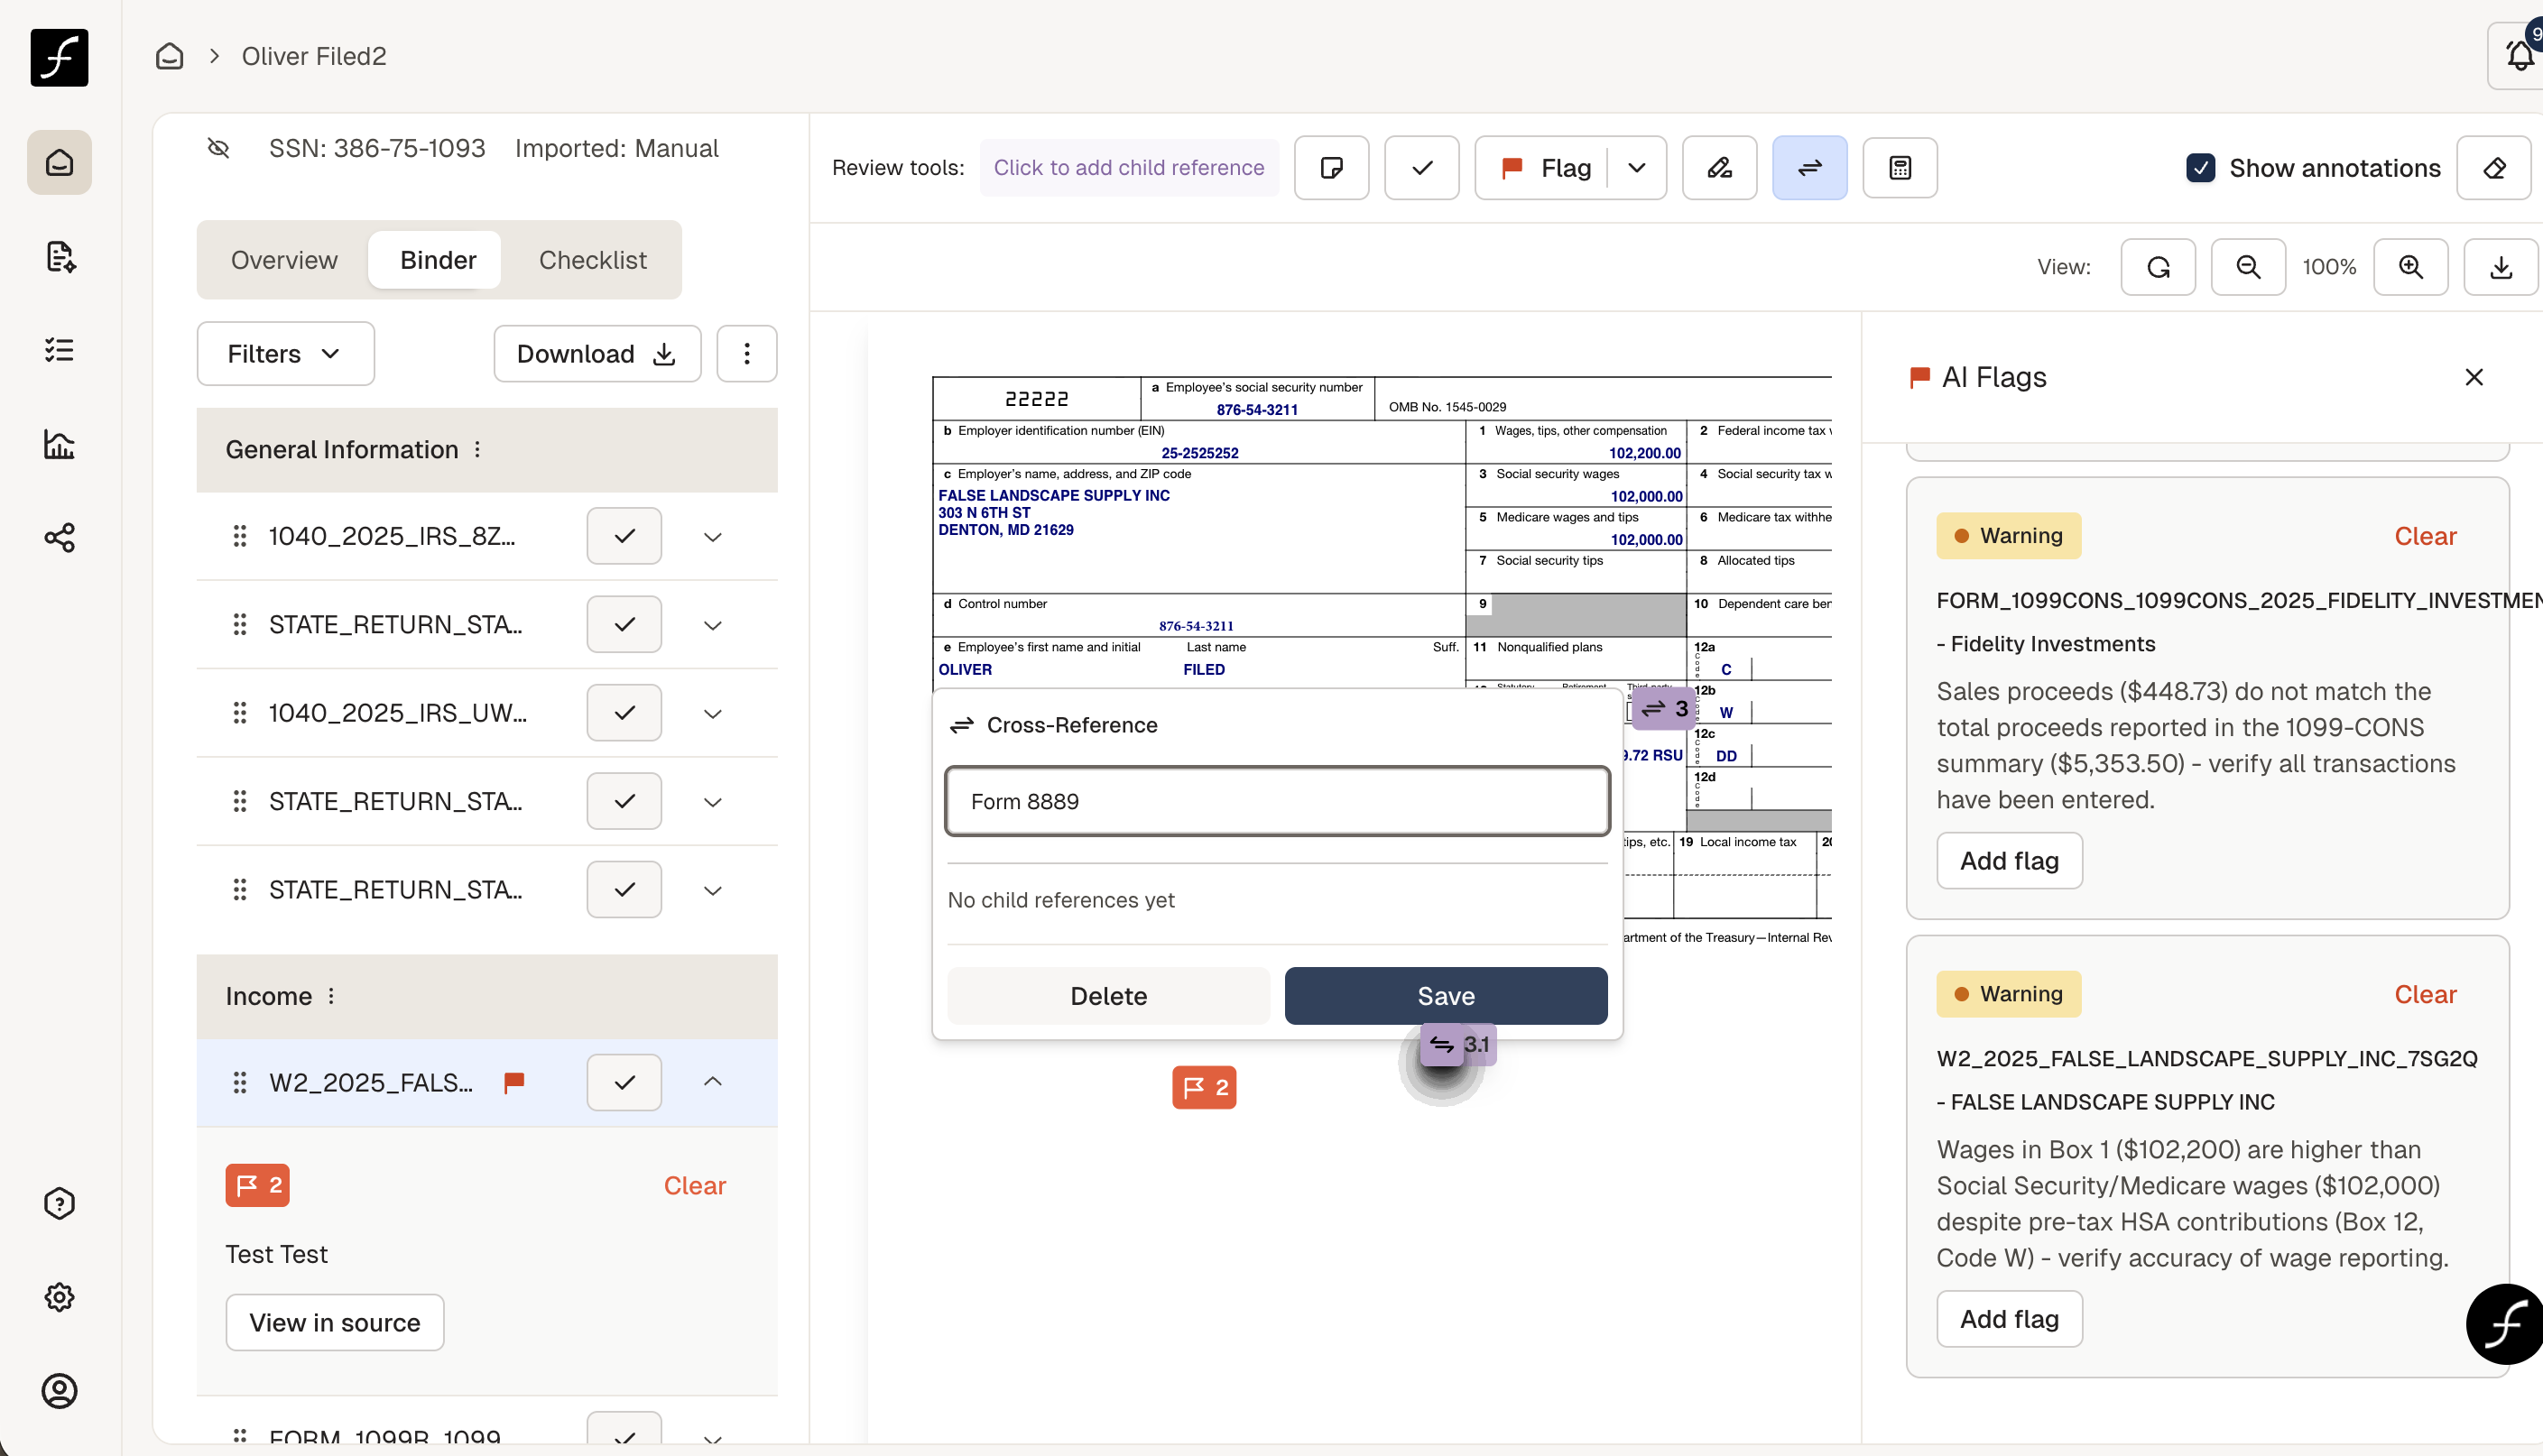Collapse the W2_2025_FALS row
2543x1456 pixels.
[x=712, y=1082]
